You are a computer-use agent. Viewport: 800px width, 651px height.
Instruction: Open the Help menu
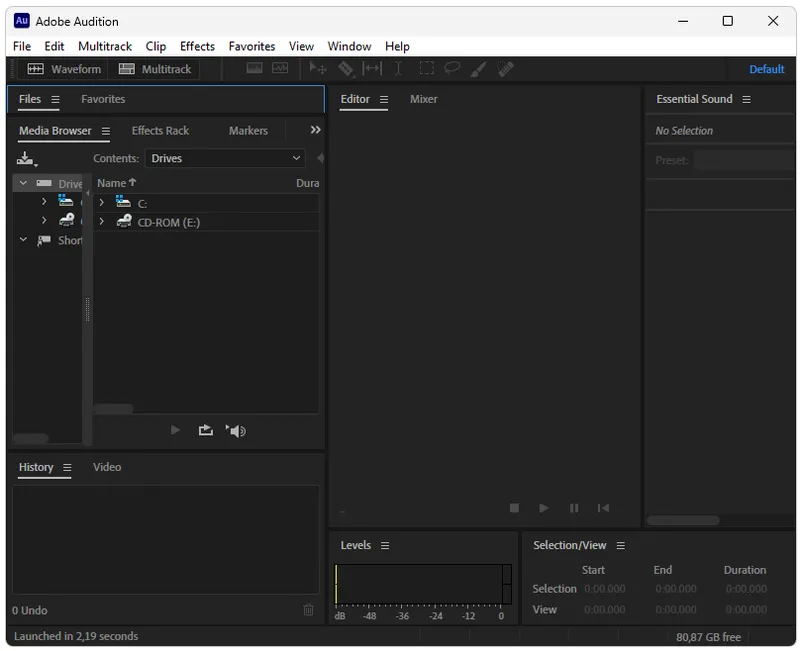point(397,46)
